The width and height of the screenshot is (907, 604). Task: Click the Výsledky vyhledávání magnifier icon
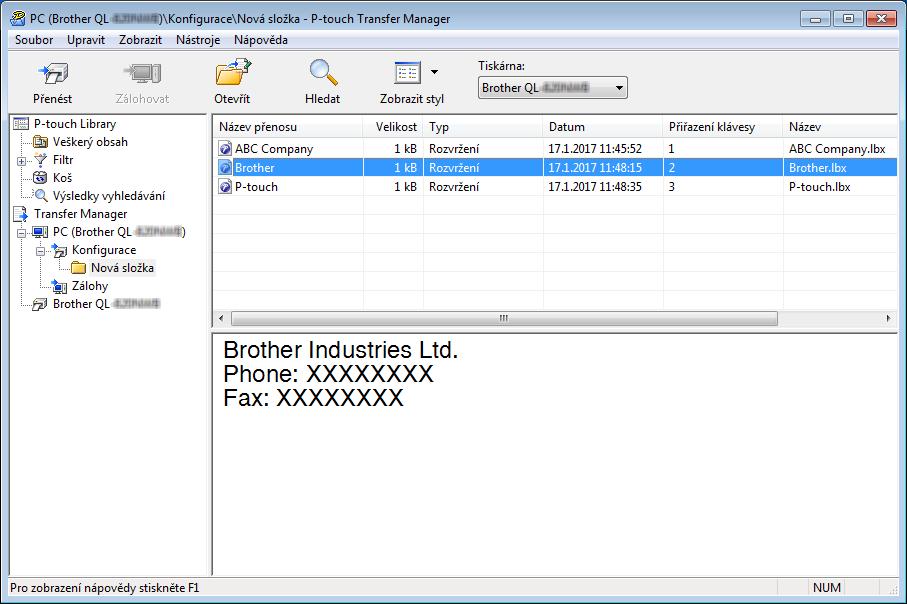40,196
